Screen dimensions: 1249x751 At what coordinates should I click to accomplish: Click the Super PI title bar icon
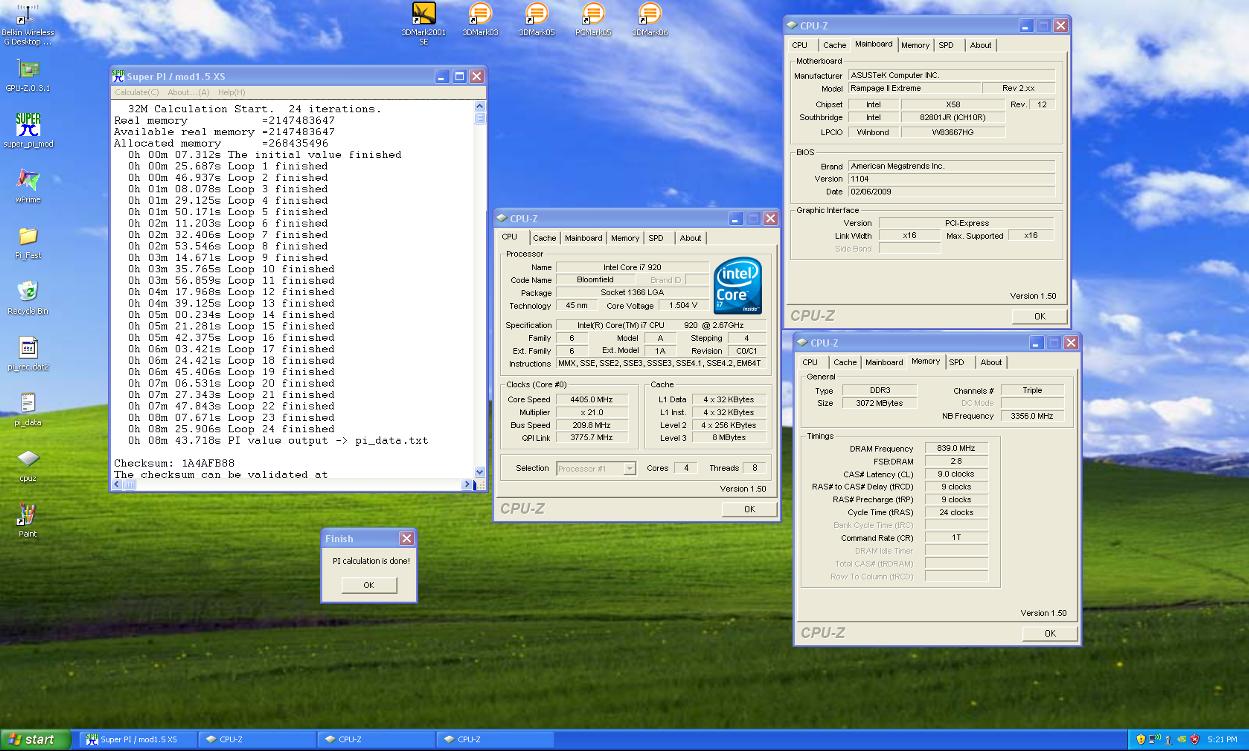(x=118, y=76)
